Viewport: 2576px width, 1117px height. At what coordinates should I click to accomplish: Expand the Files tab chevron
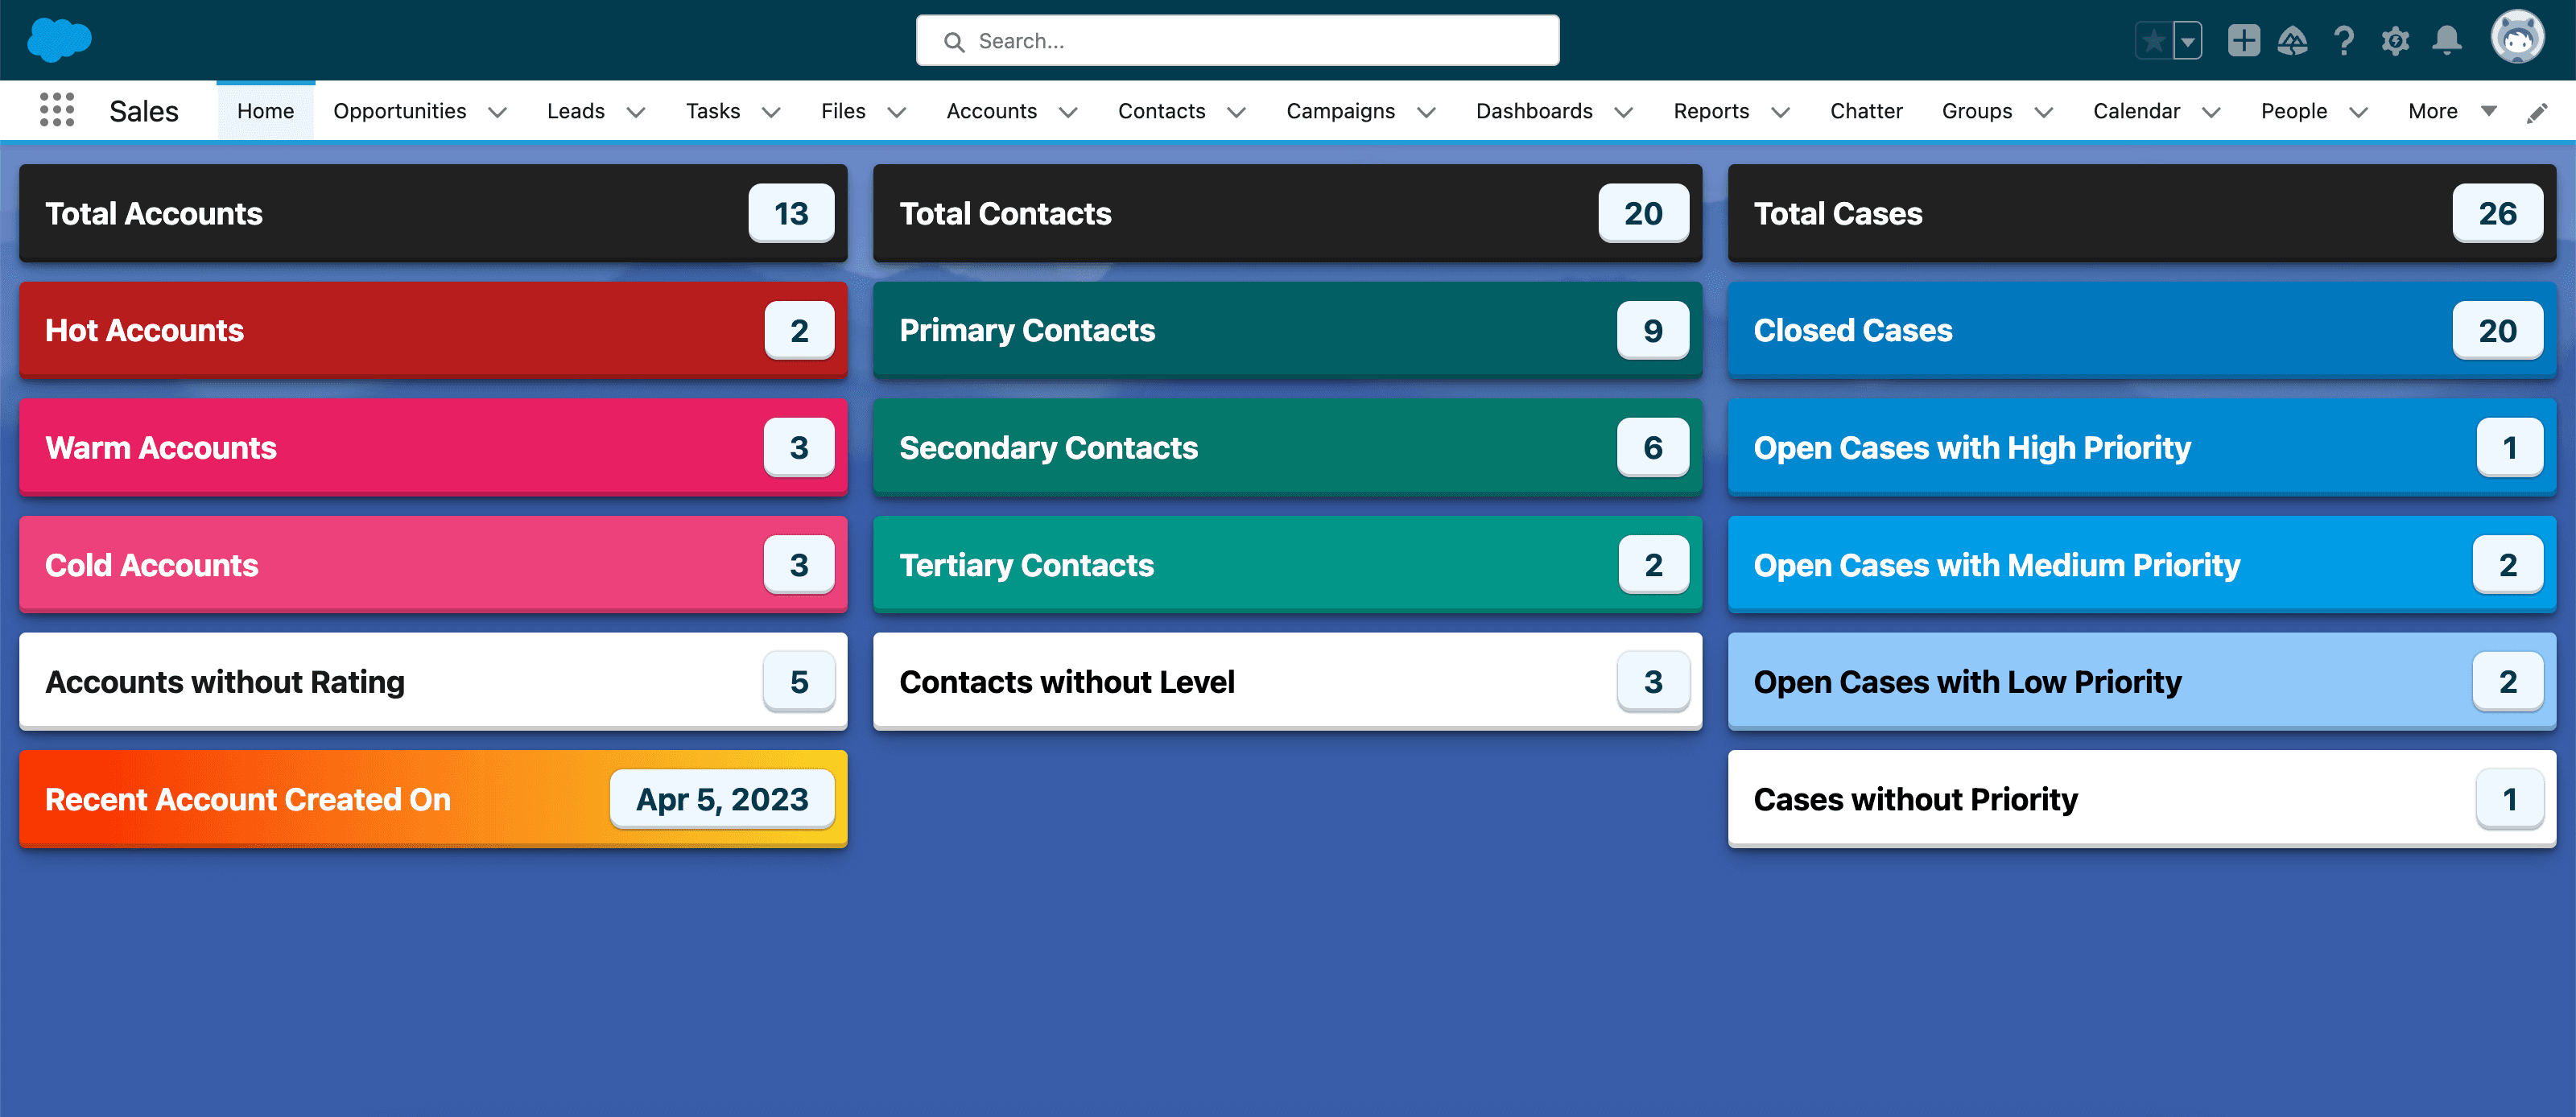(x=897, y=112)
